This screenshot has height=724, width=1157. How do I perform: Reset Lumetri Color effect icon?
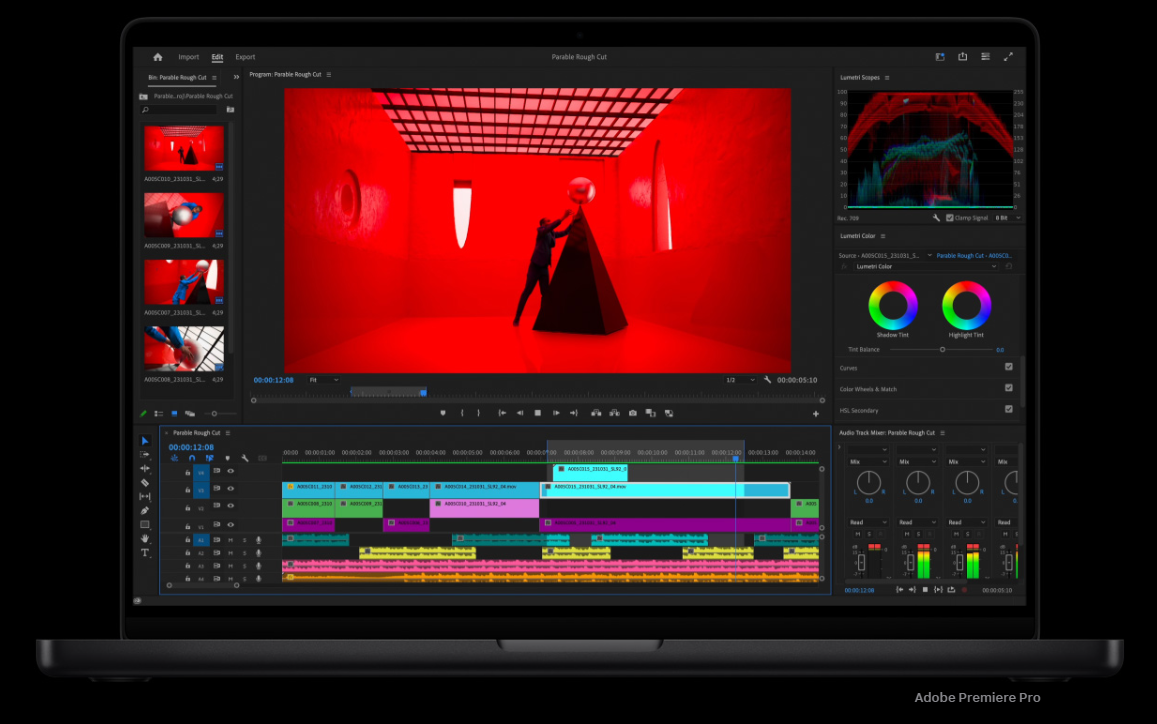tap(1009, 266)
